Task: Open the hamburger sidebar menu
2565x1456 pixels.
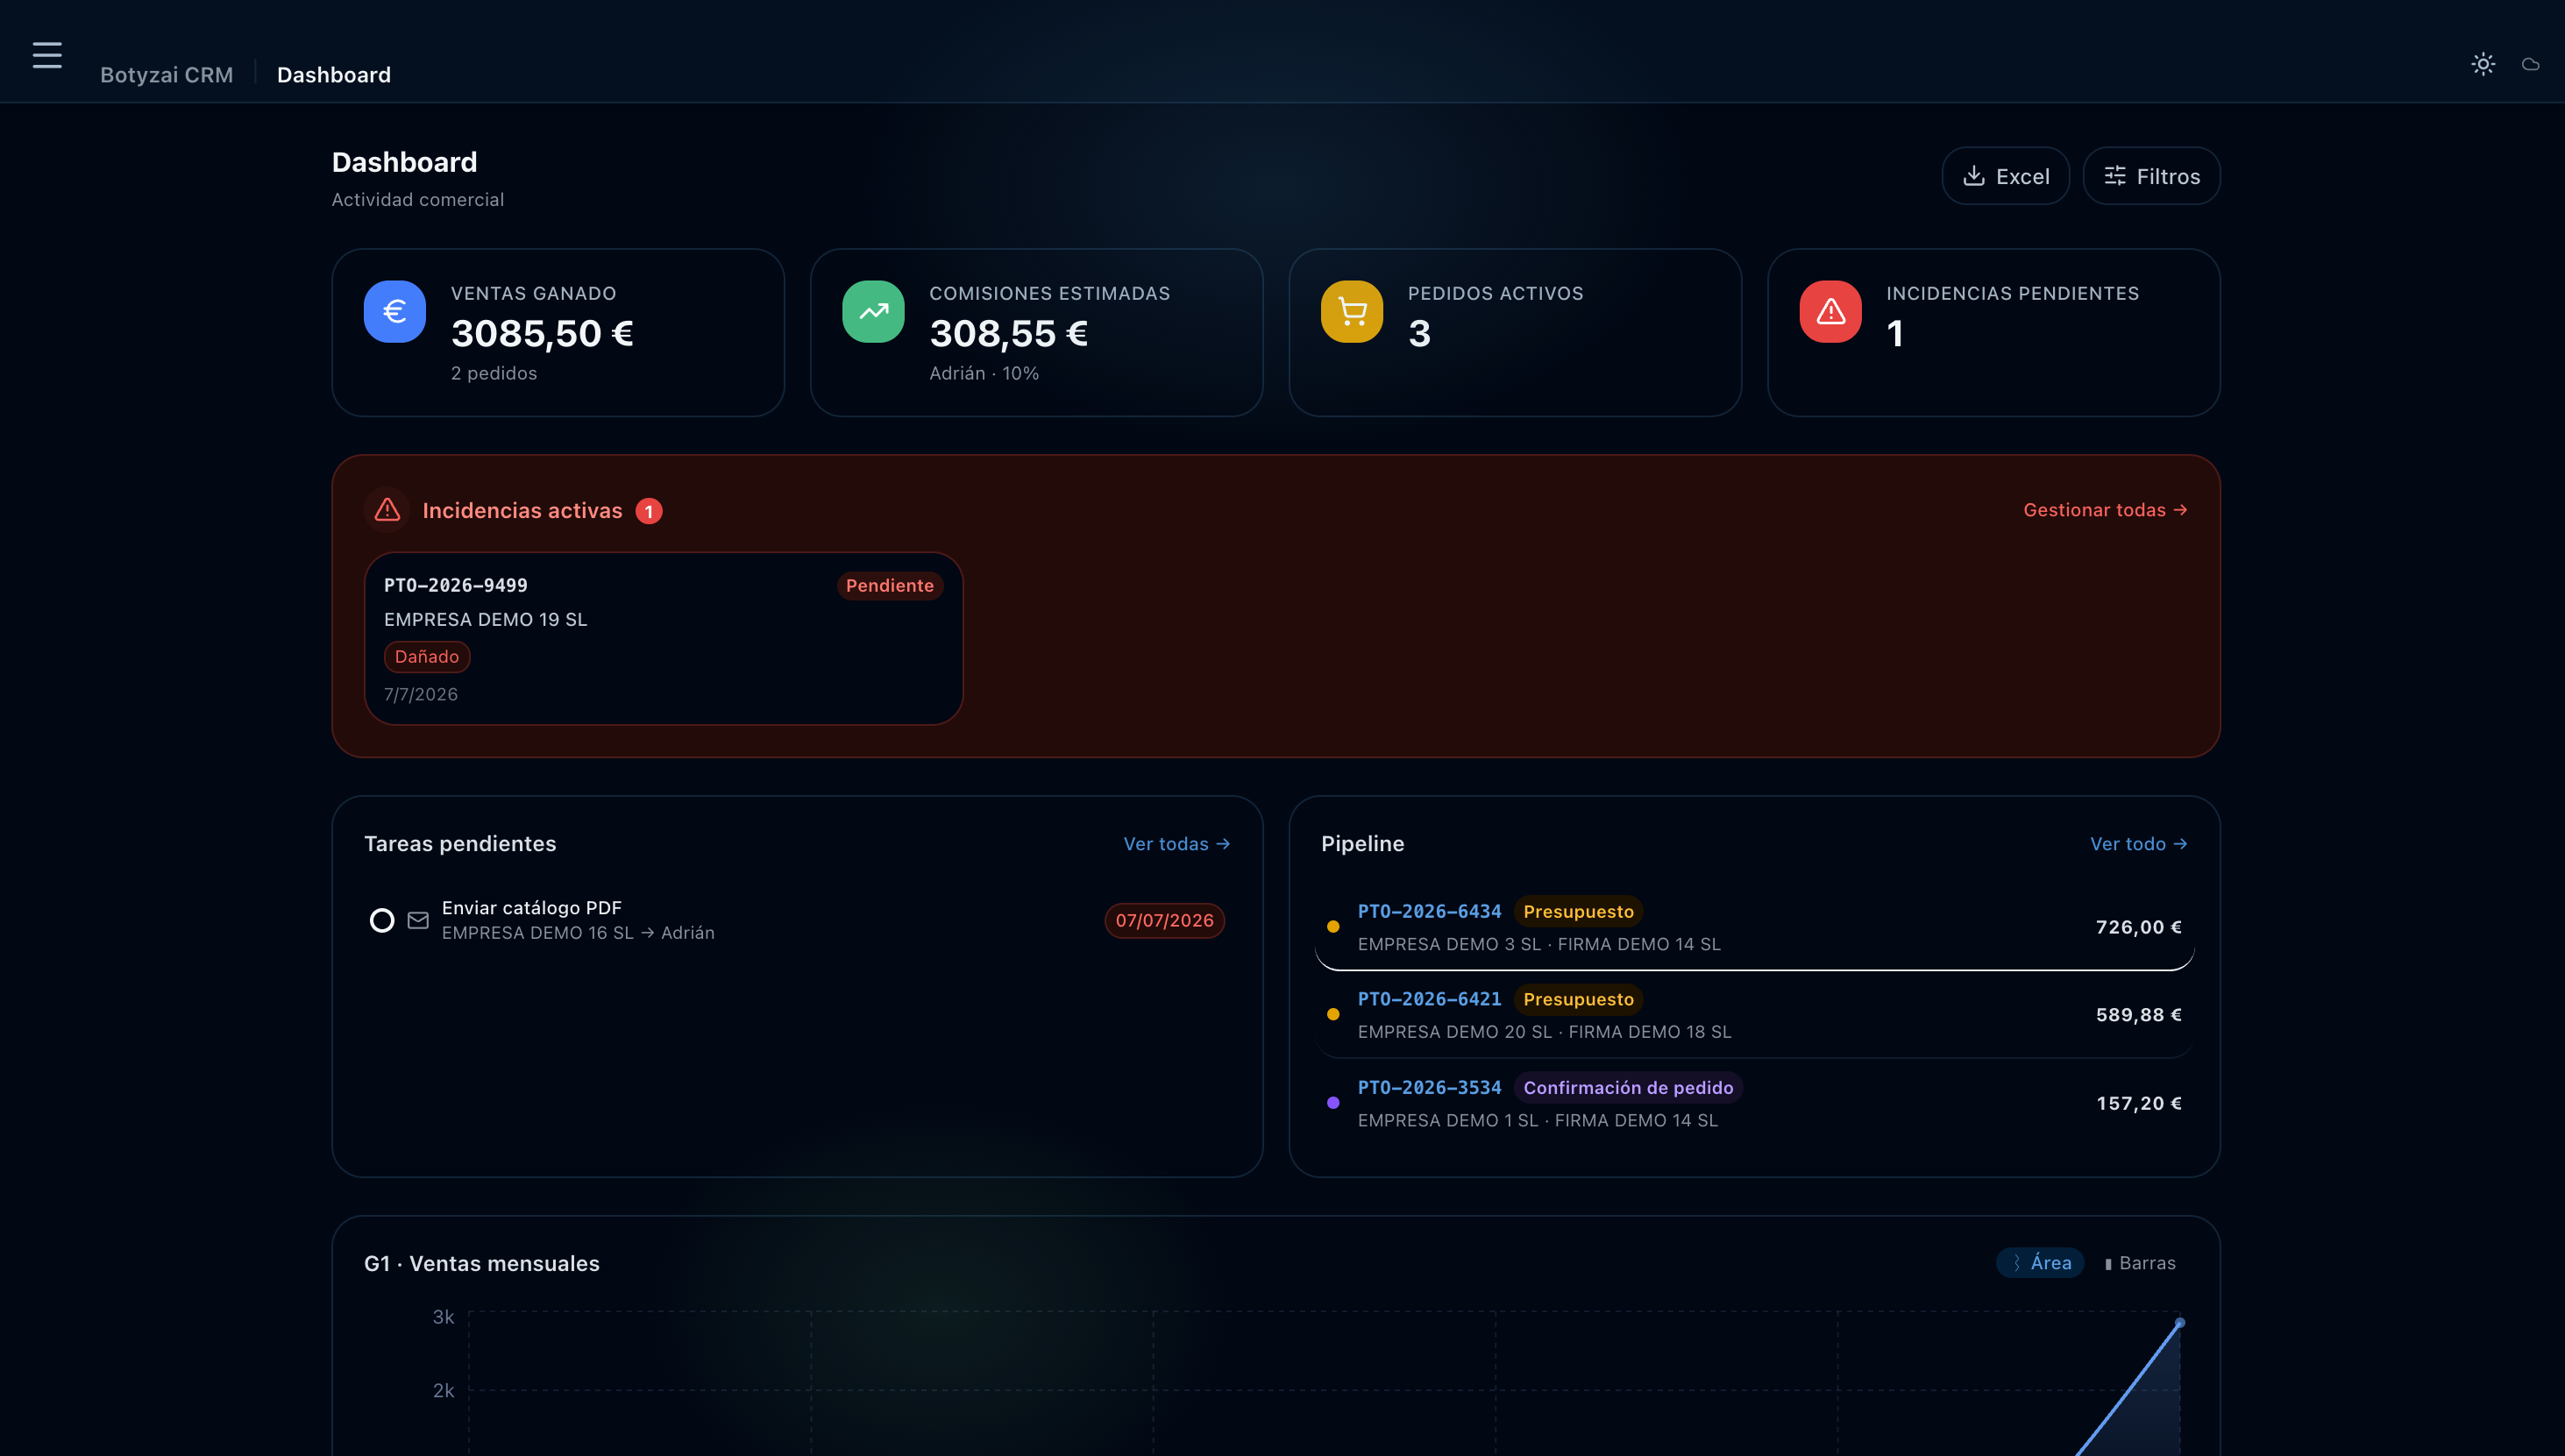Action: pos(47,55)
